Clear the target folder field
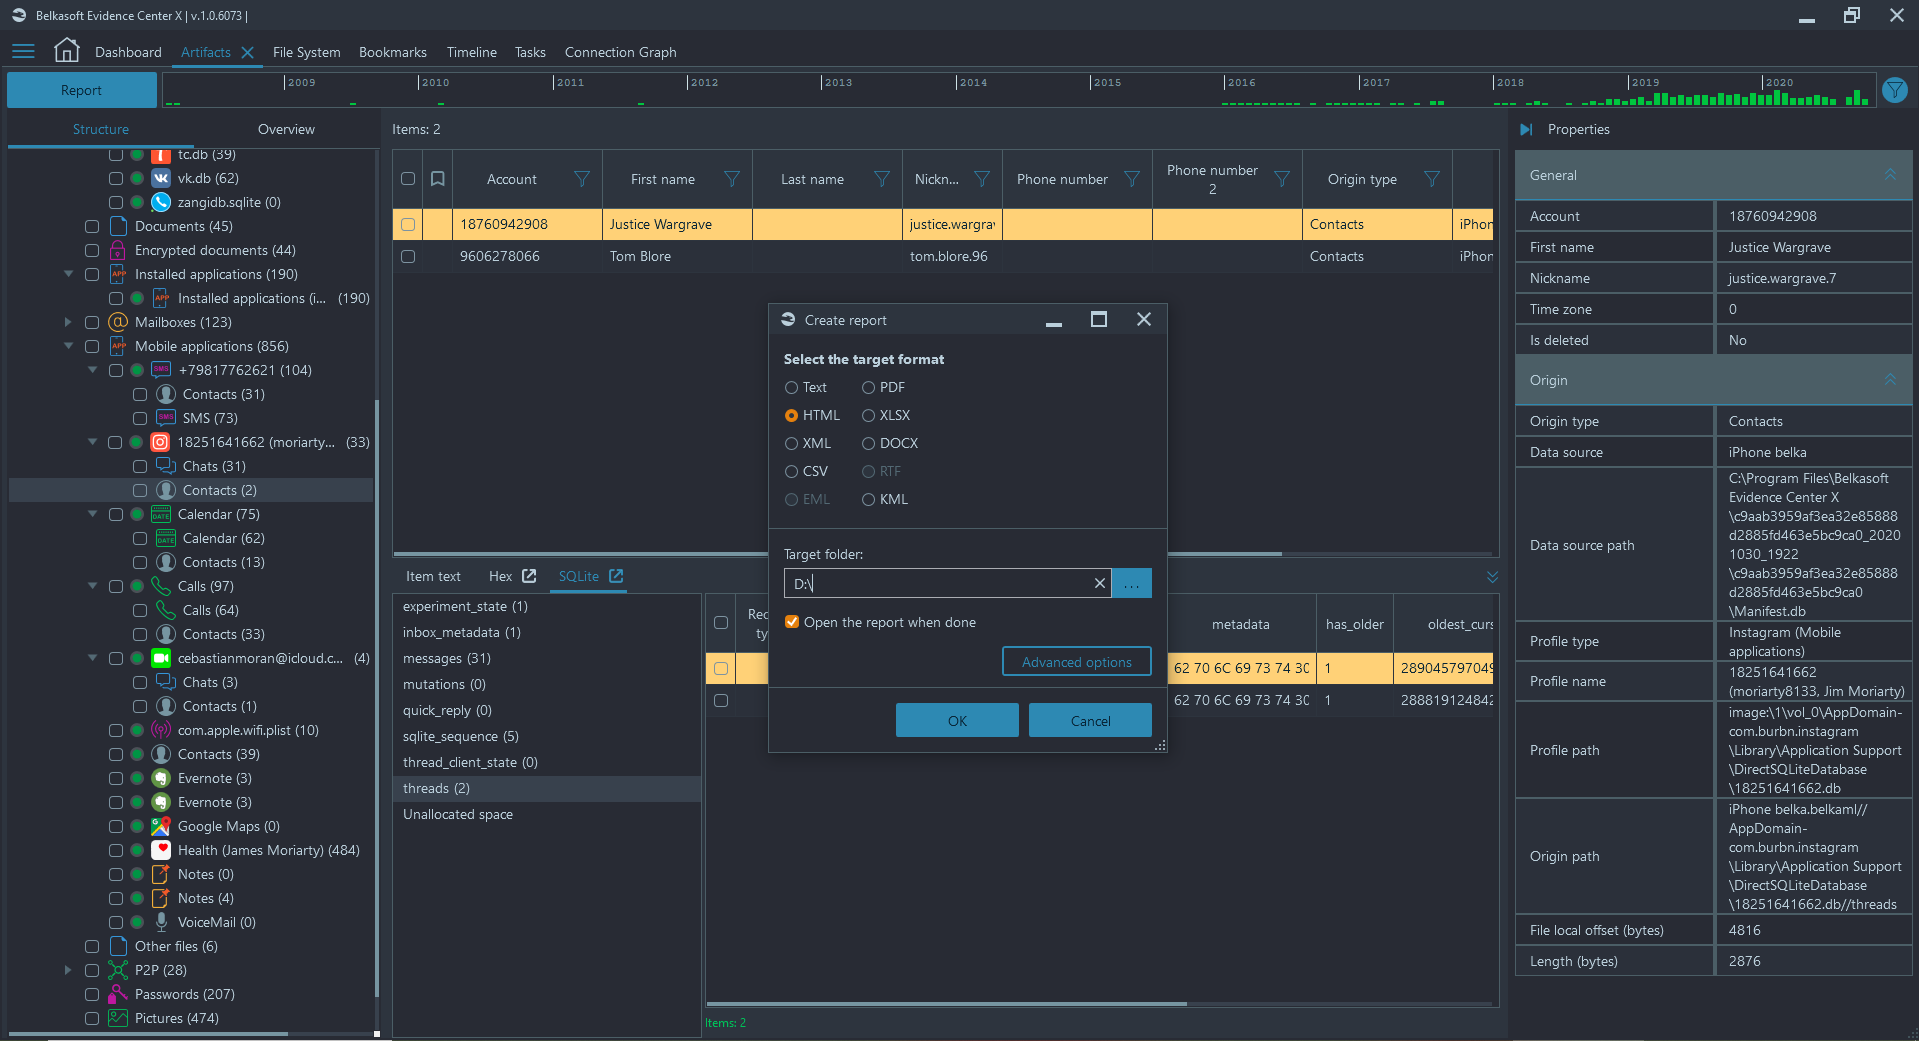1919x1041 pixels. pyautogui.click(x=1099, y=583)
